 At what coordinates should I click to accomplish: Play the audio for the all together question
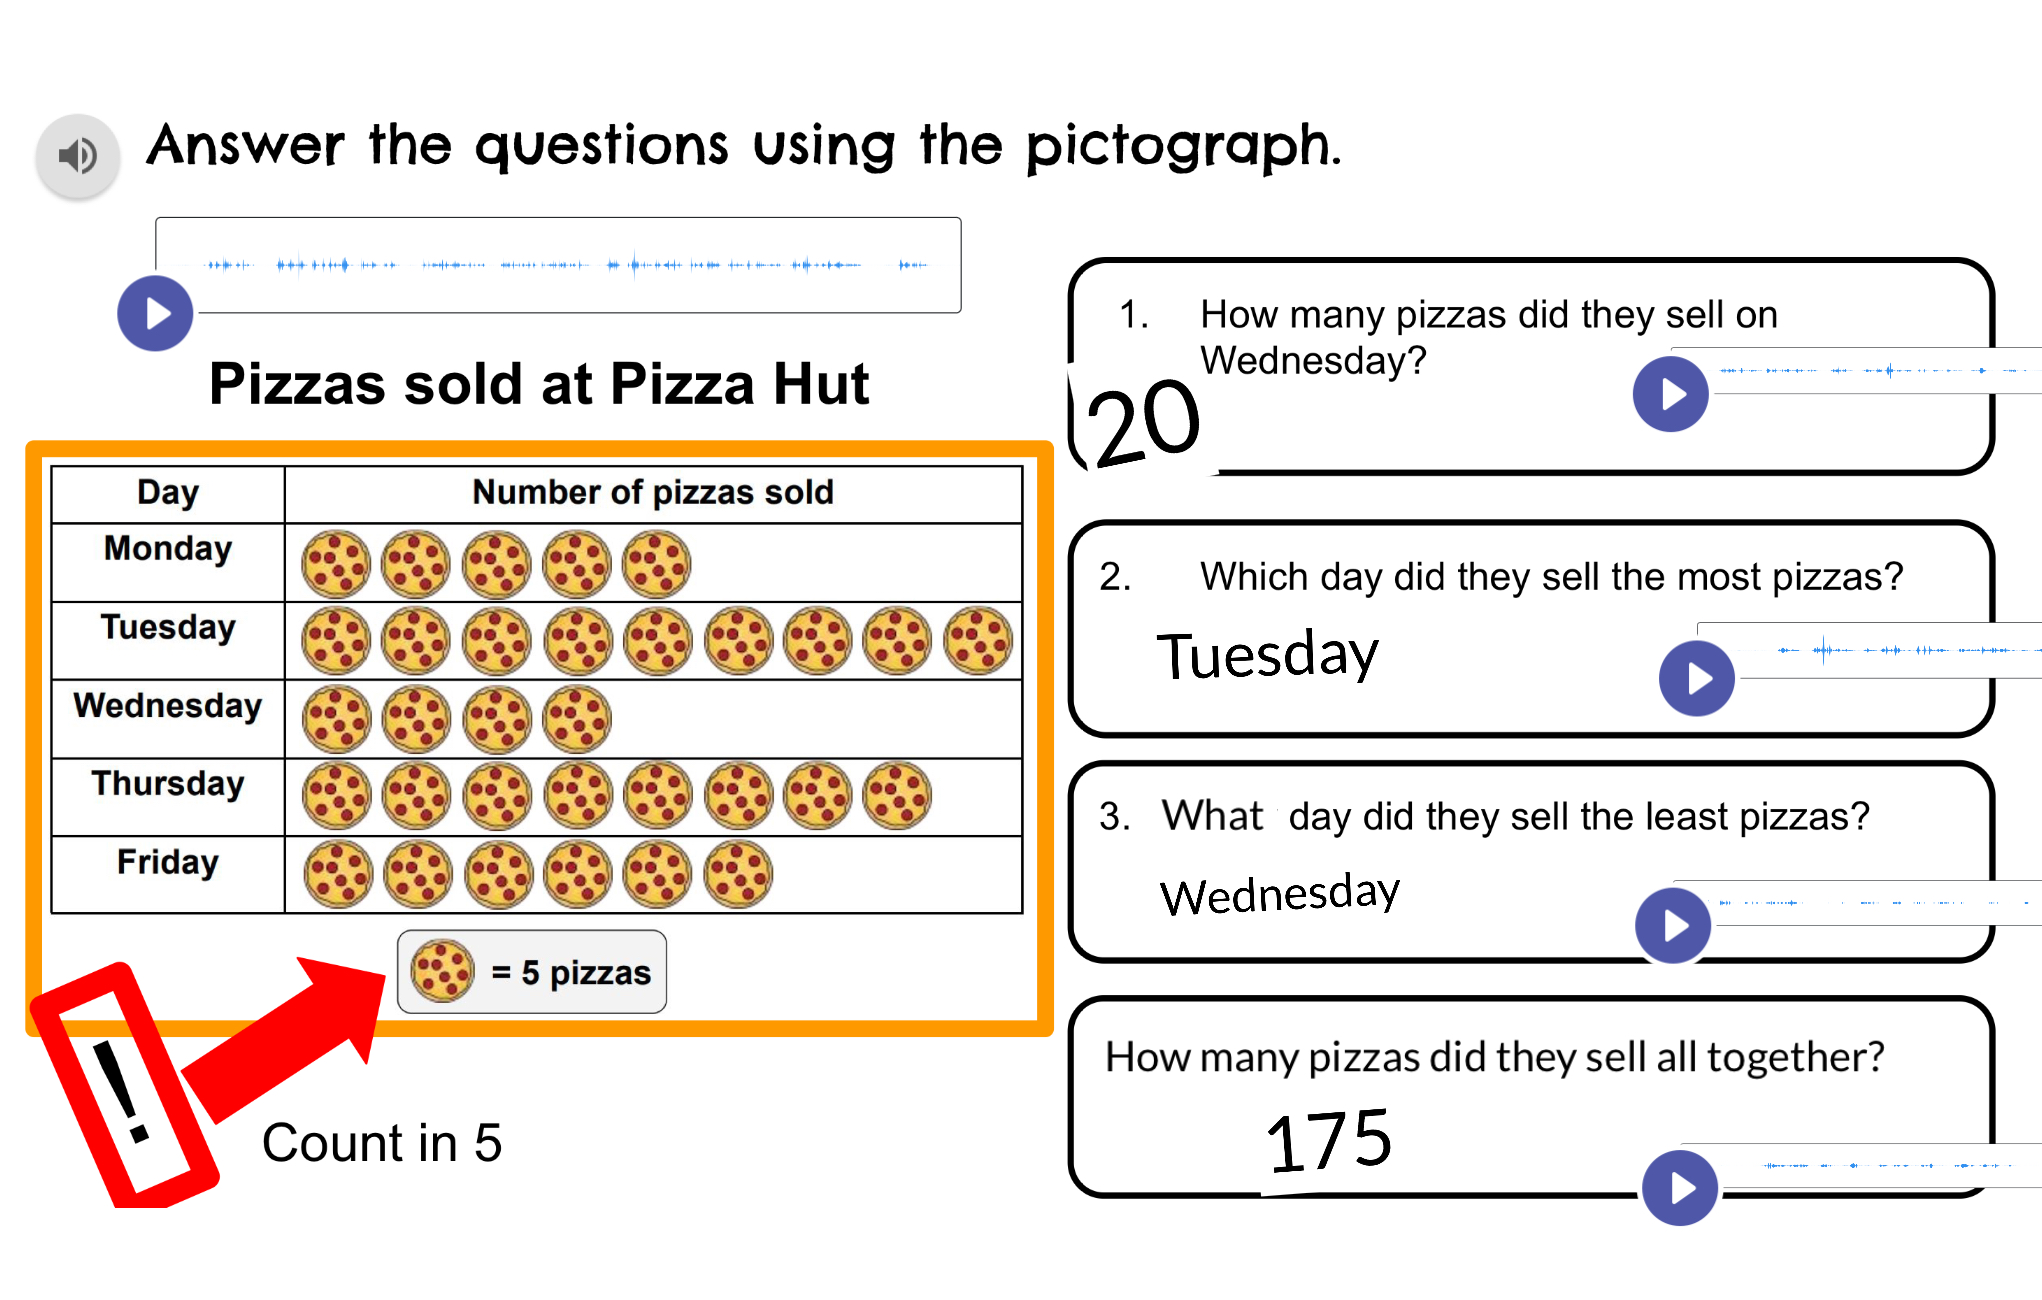click(1680, 1188)
